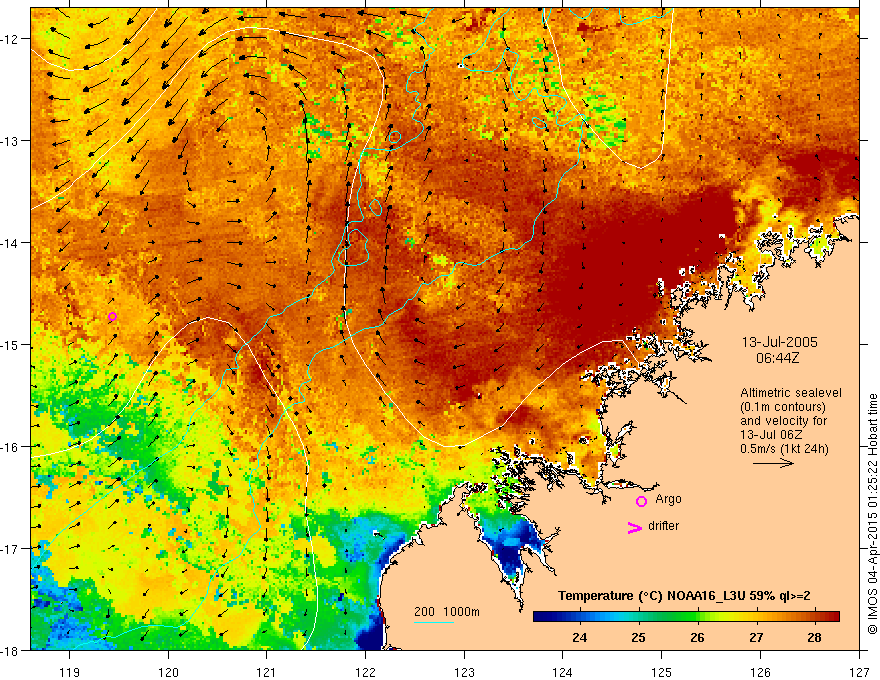Image resolution: width=880 pixels, height=680 pixels.
Task: Click longitude axis label '121'
Action: [x=266, y=672]
